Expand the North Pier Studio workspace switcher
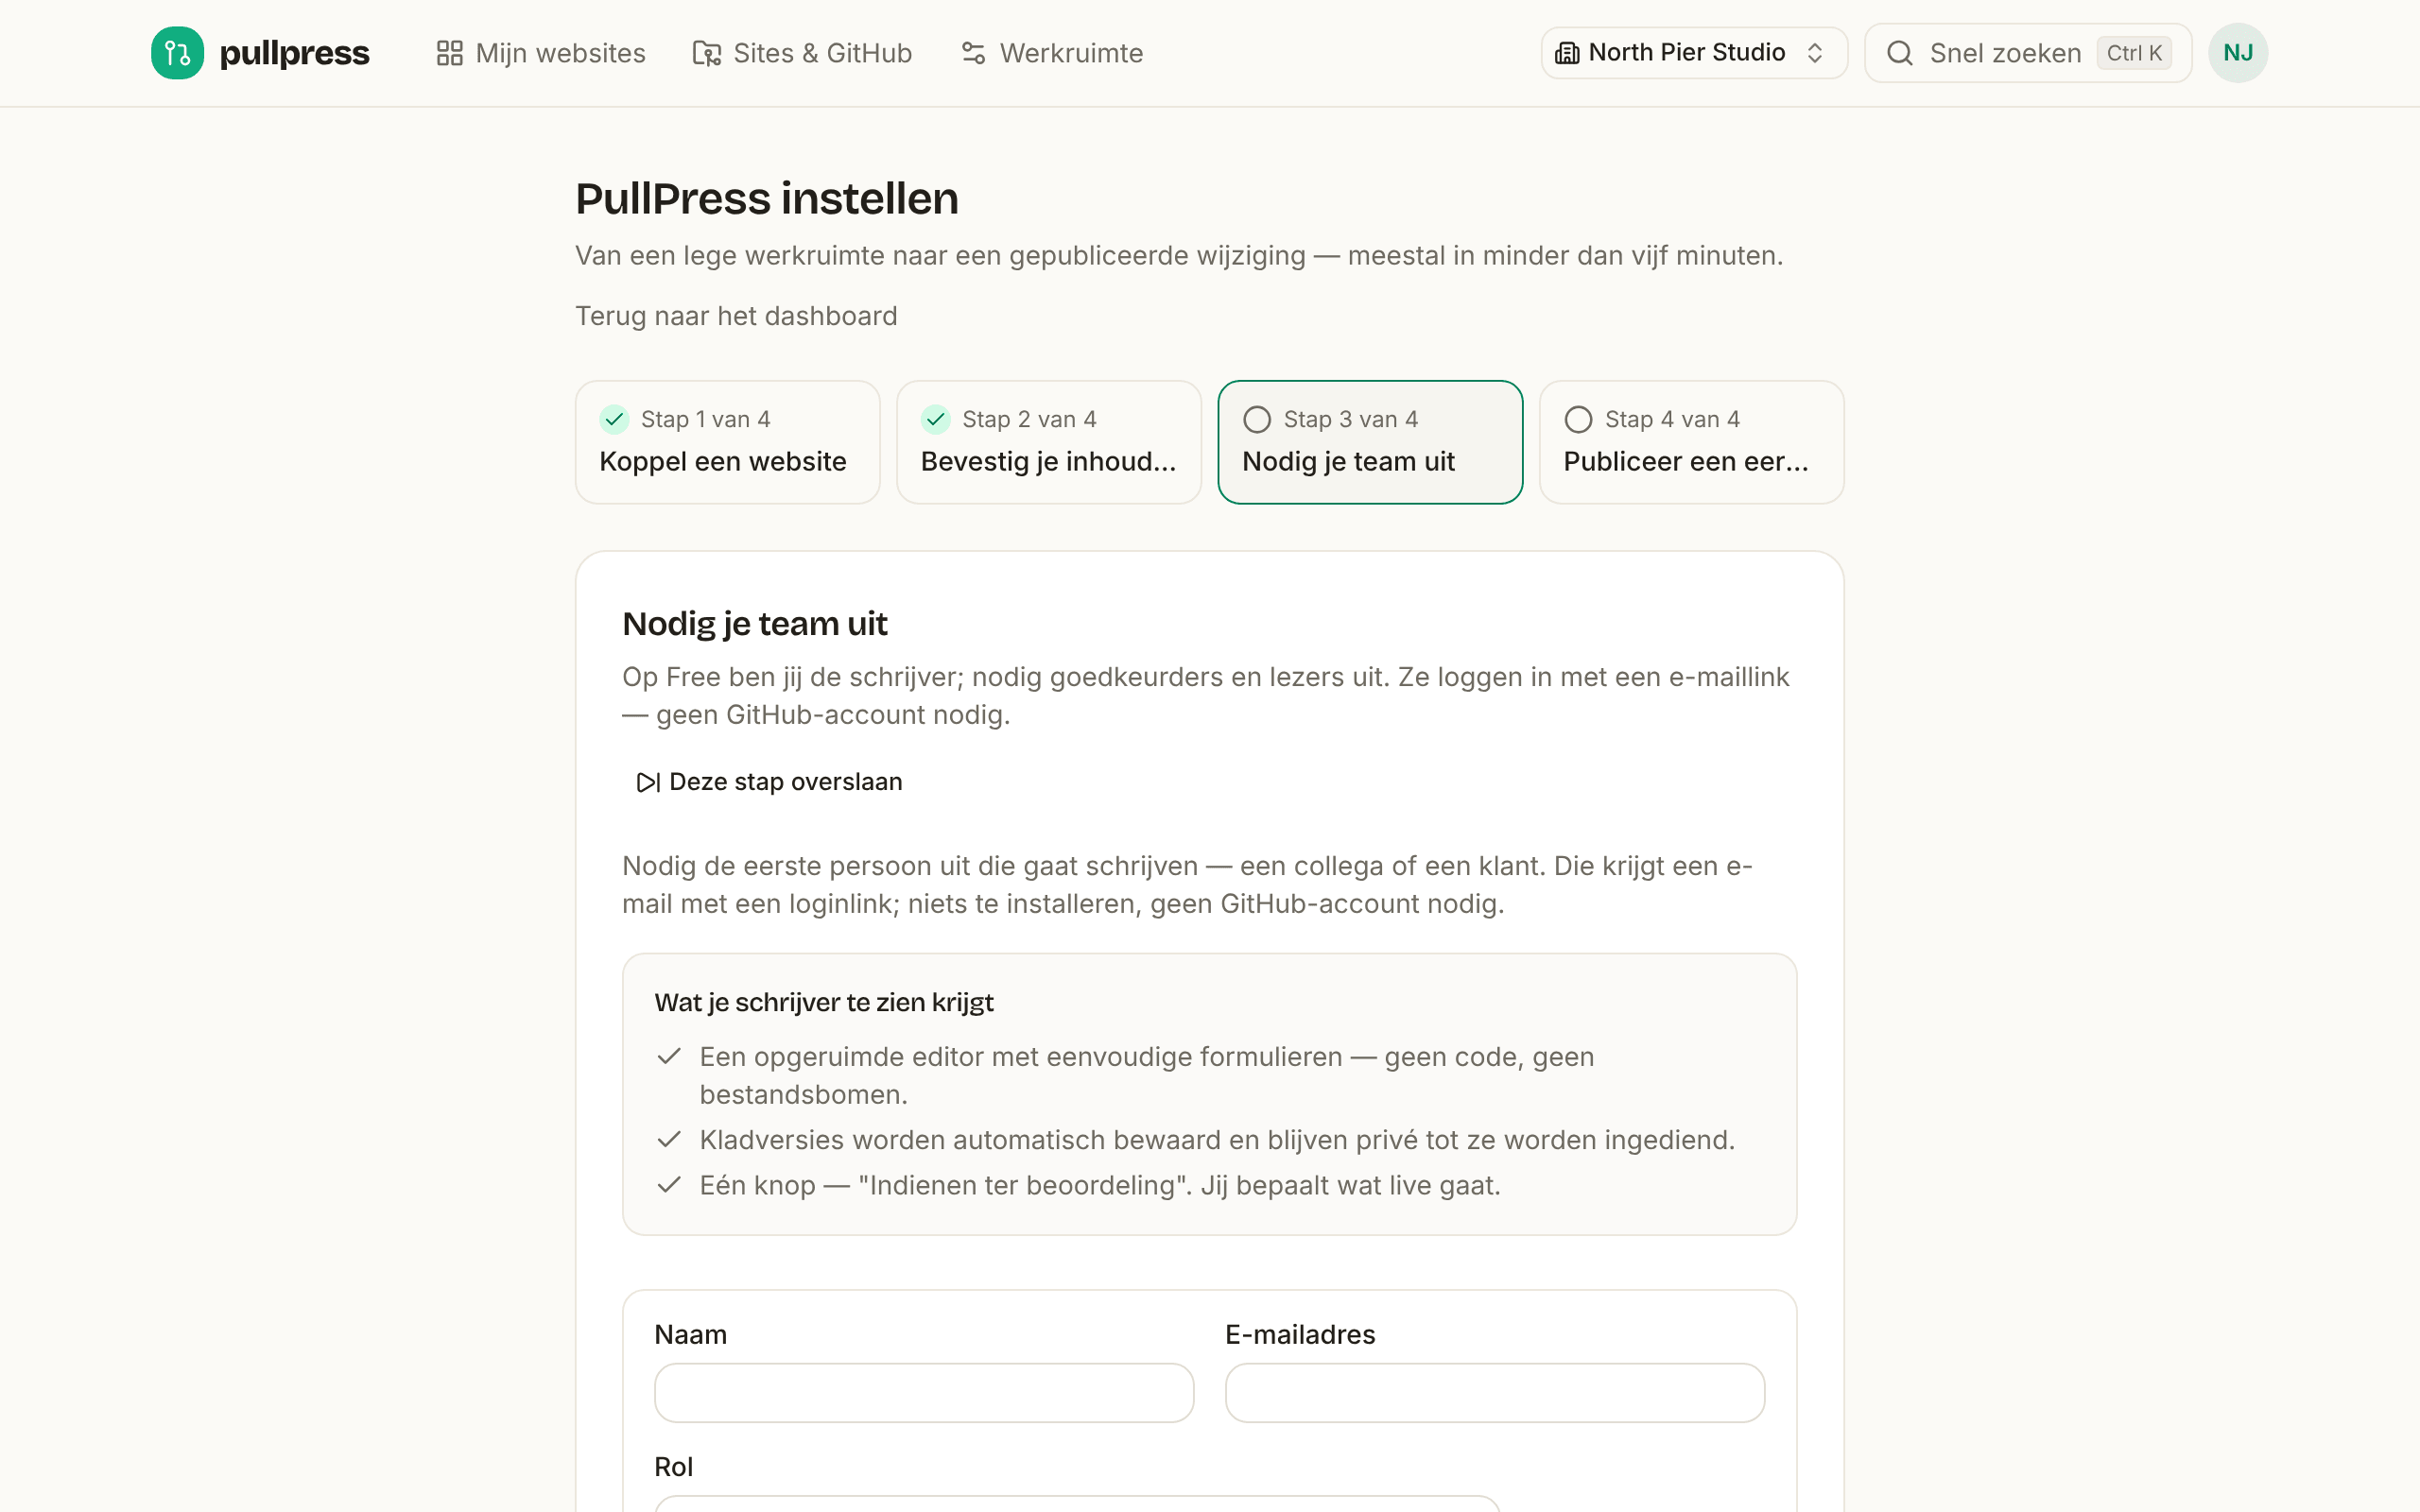Viewport: 2420px width, 1512px height. tap(1694, 53)
